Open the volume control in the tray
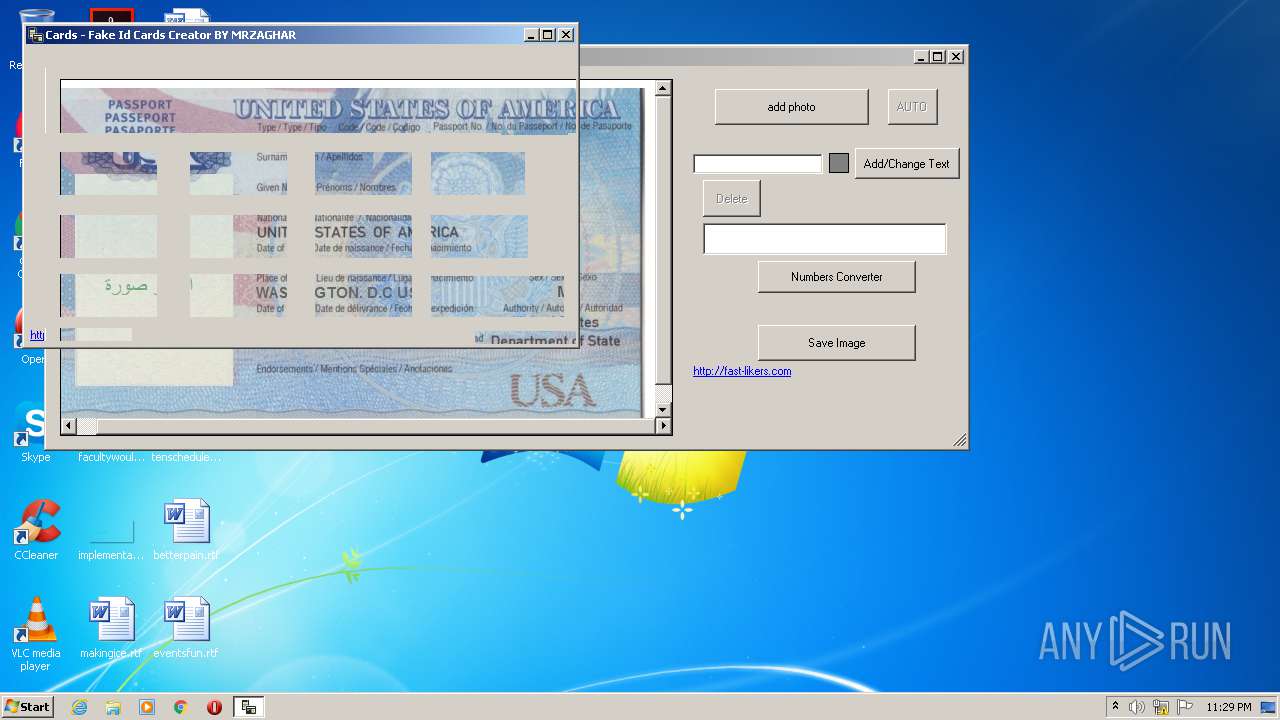 tap(1137, 707)
